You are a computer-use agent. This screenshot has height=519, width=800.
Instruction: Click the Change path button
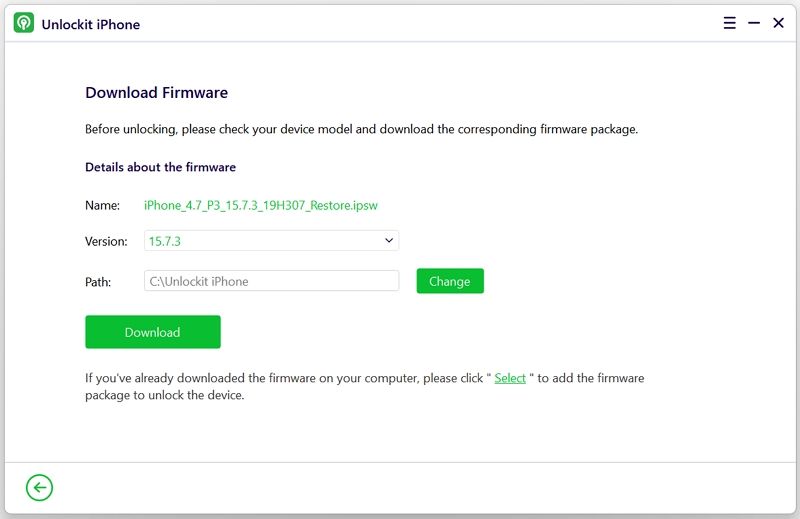450,281
